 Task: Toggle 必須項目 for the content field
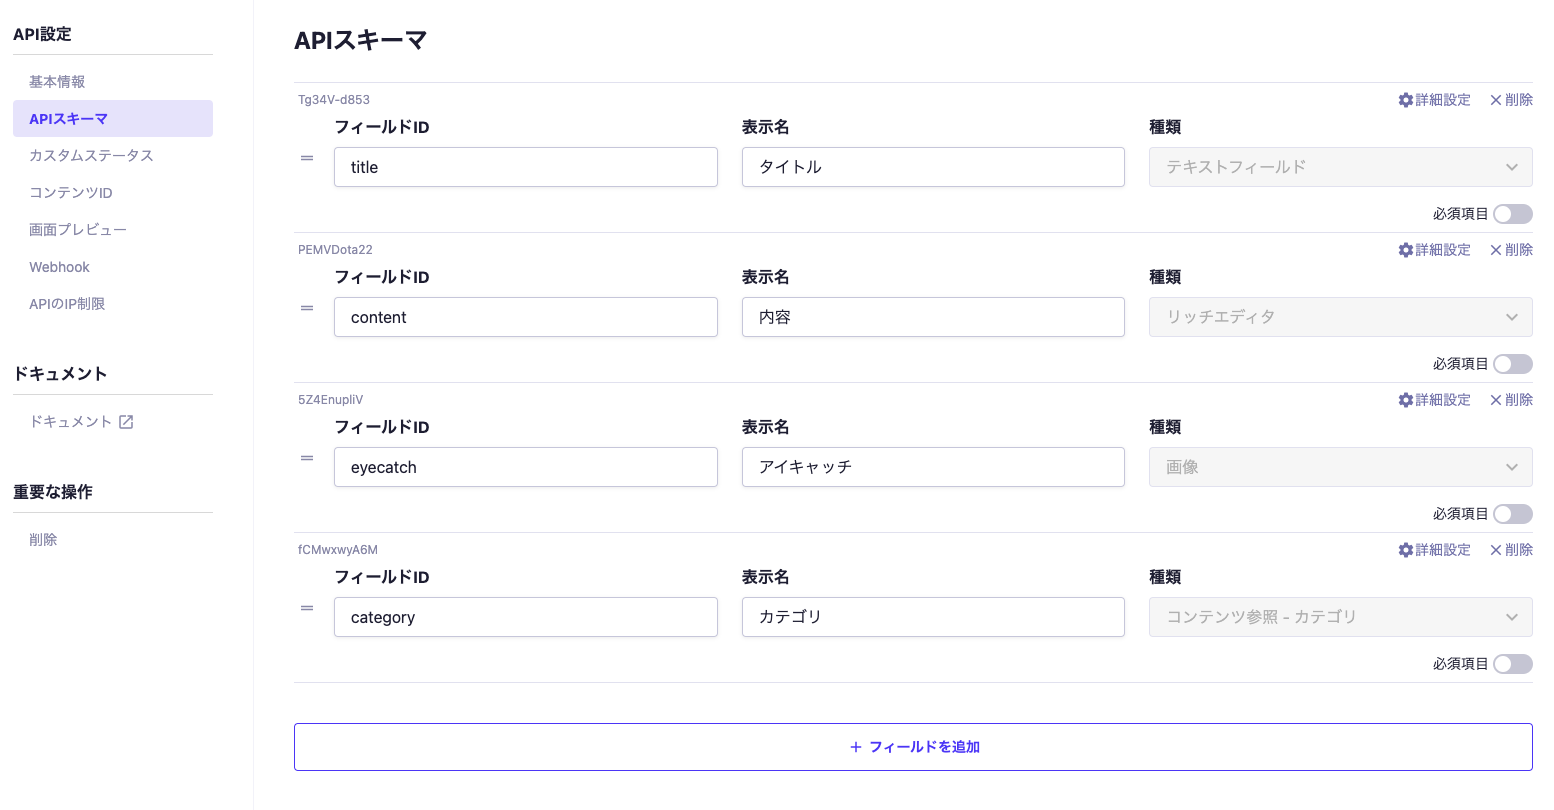click(1512, 364)
